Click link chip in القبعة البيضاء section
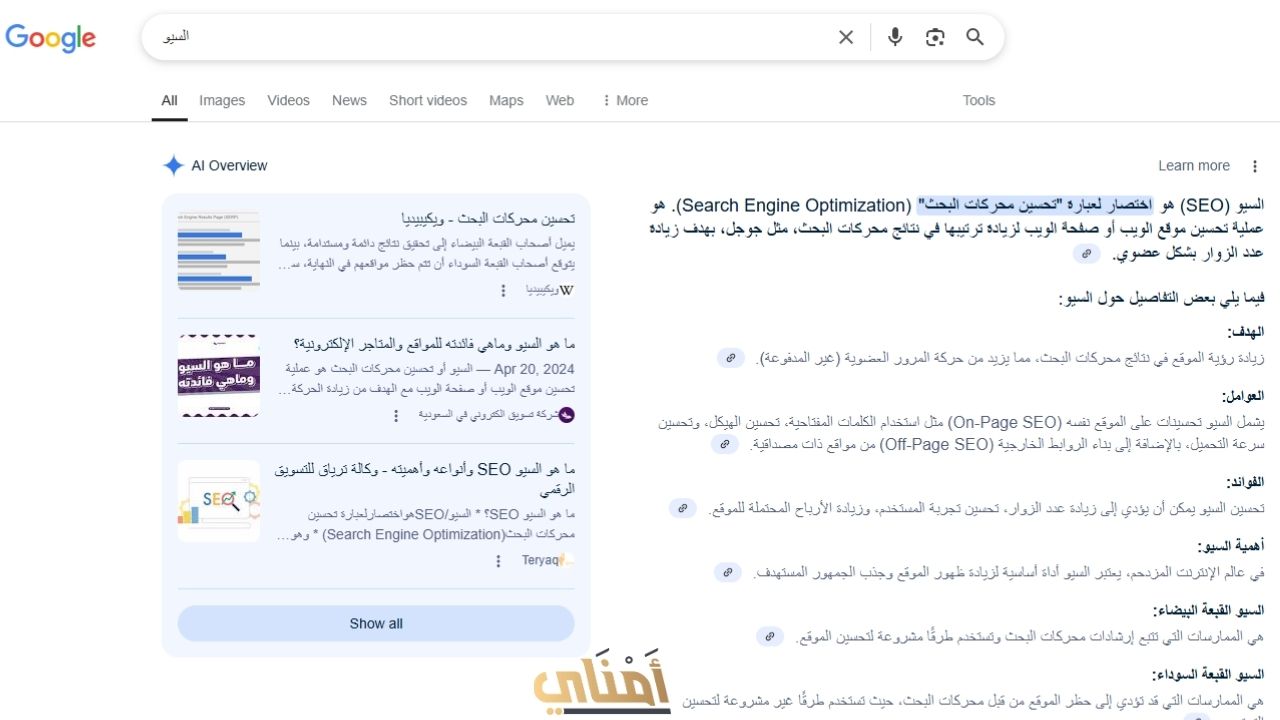Screen dimensions: 1280x720 (x=770, y=636)
